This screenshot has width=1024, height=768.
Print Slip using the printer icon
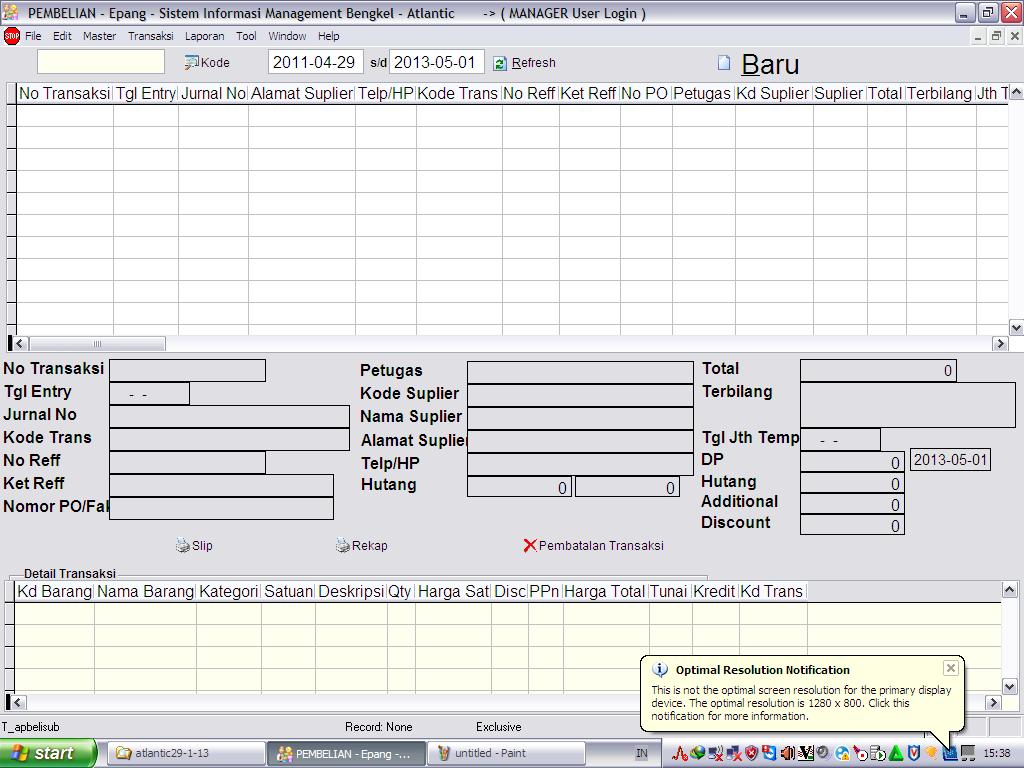click(182, 546)
